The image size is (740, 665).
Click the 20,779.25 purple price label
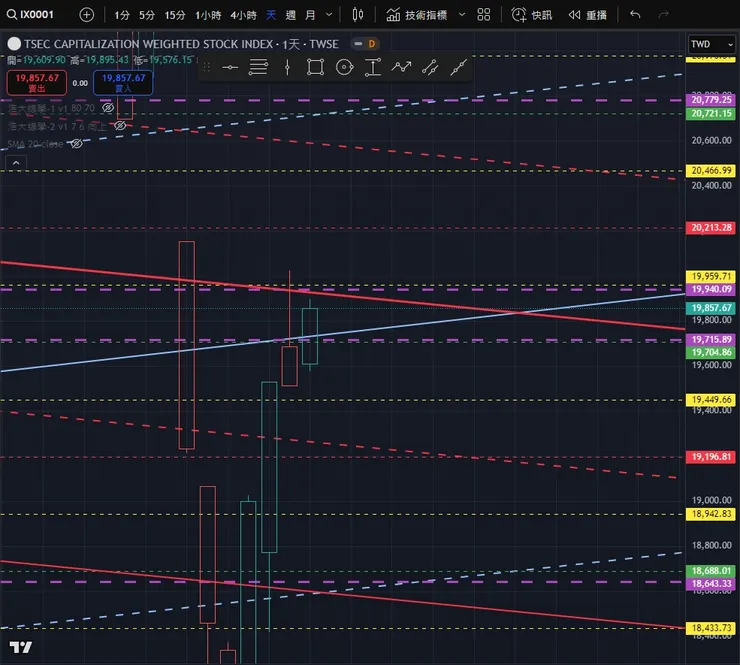[711, 100]
